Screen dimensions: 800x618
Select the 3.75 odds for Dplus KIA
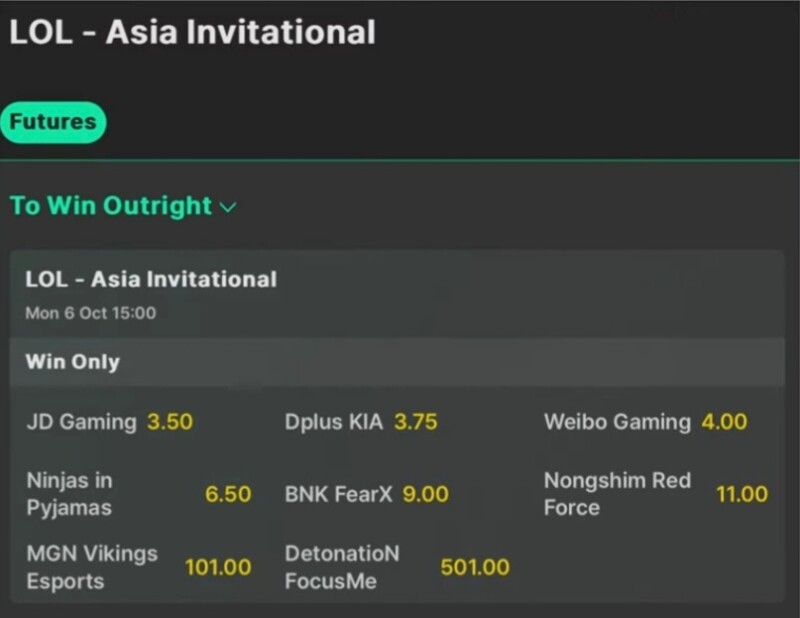(415, 421)
